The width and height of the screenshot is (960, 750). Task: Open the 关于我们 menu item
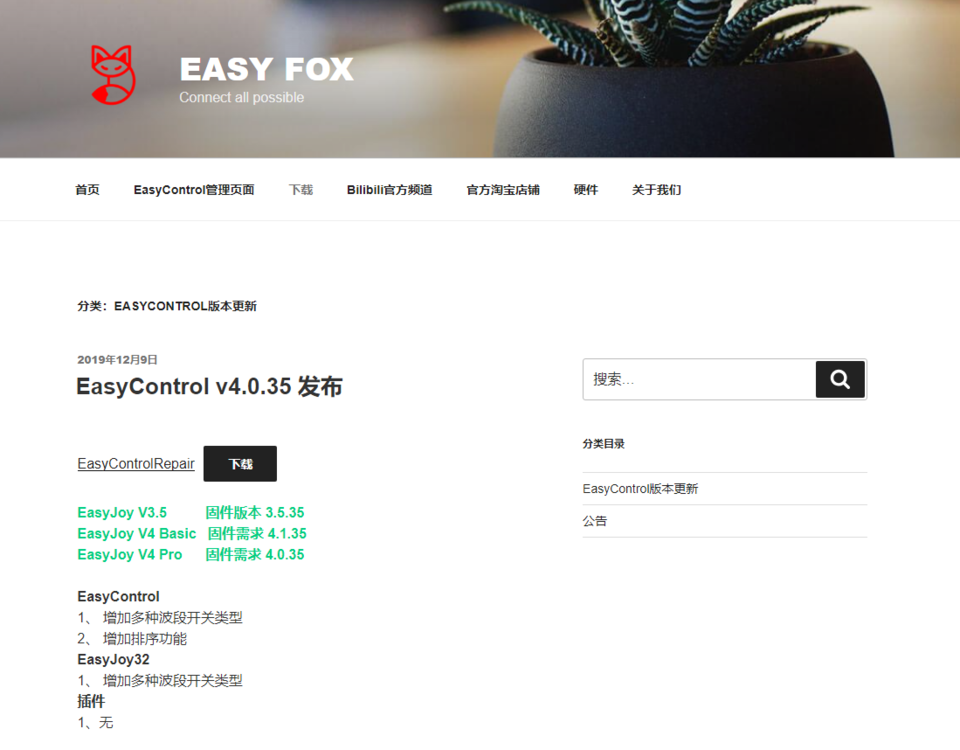(656, 190)
